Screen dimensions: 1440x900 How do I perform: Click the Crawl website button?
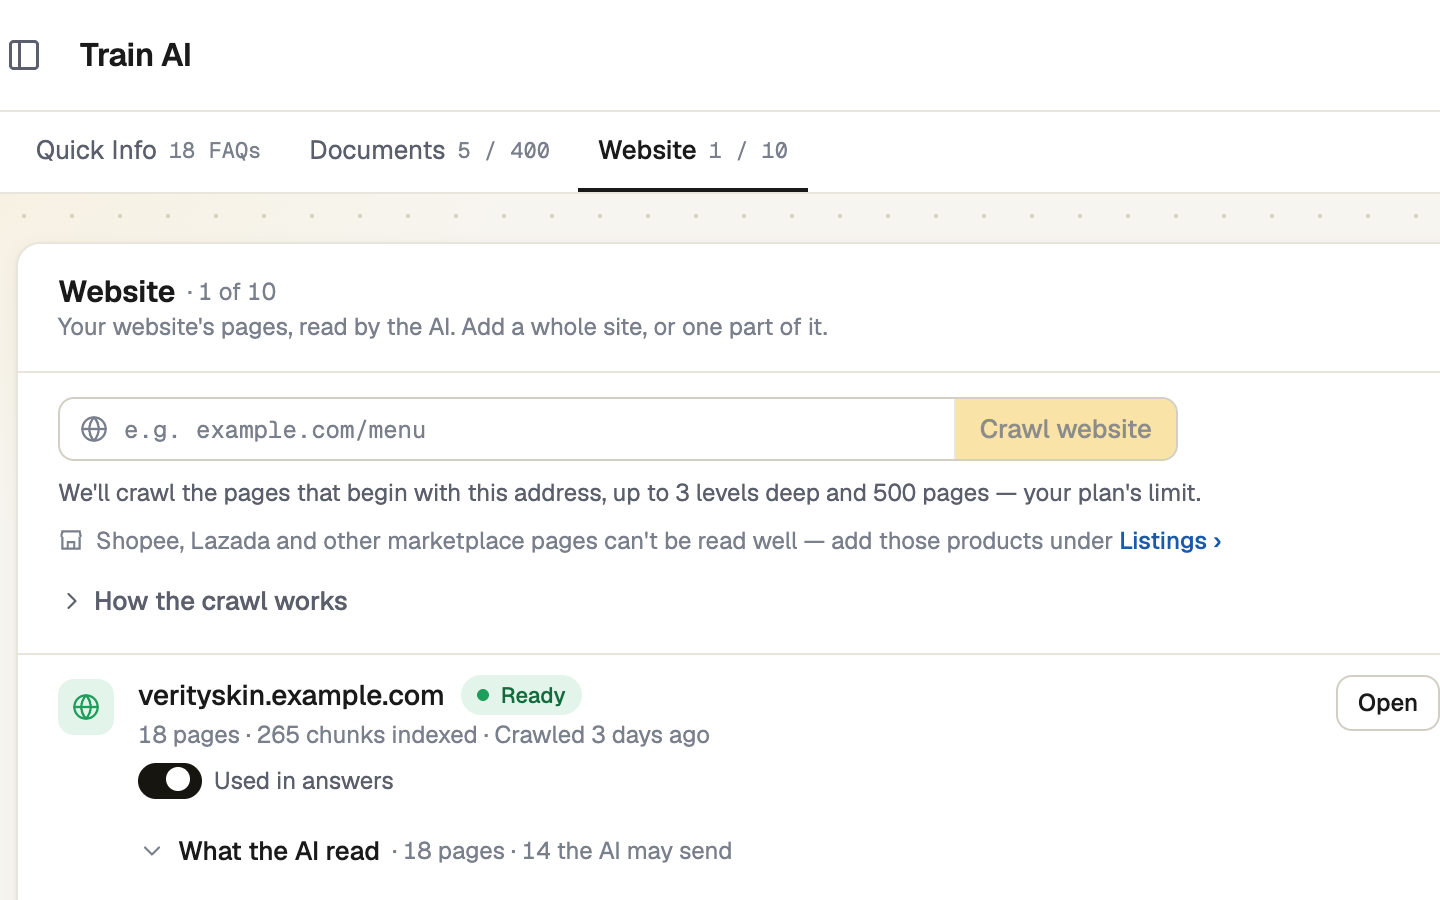(1066, 429)
